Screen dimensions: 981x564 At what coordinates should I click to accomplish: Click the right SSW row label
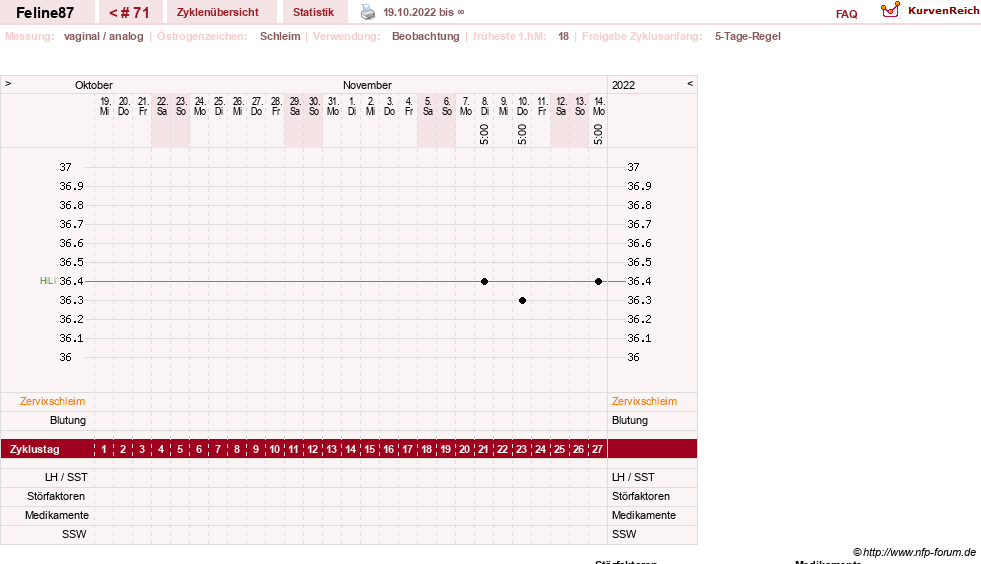624,534
